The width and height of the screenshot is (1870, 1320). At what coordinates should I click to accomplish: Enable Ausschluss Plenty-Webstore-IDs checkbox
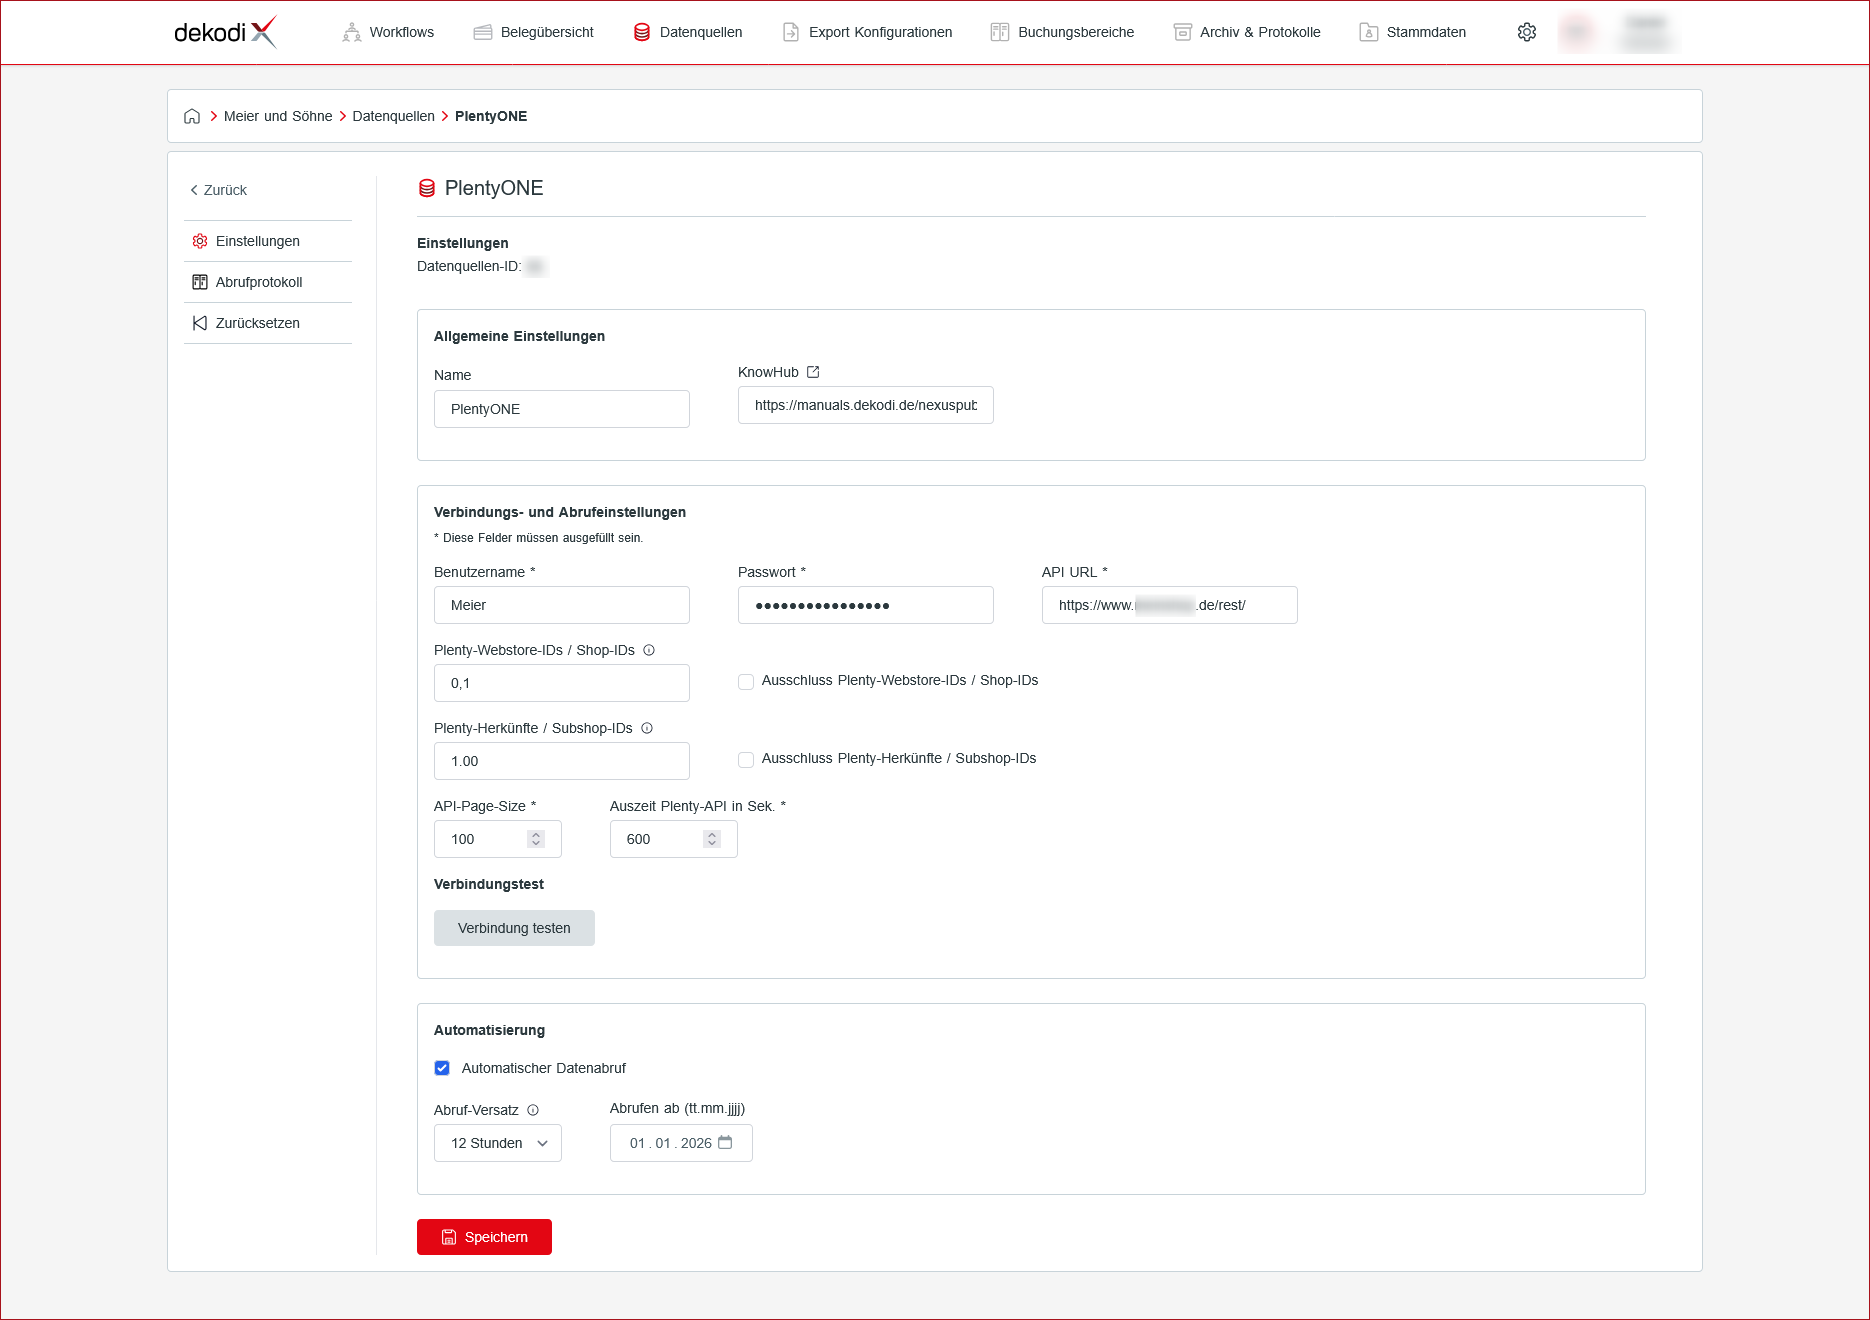coord(746,682)
